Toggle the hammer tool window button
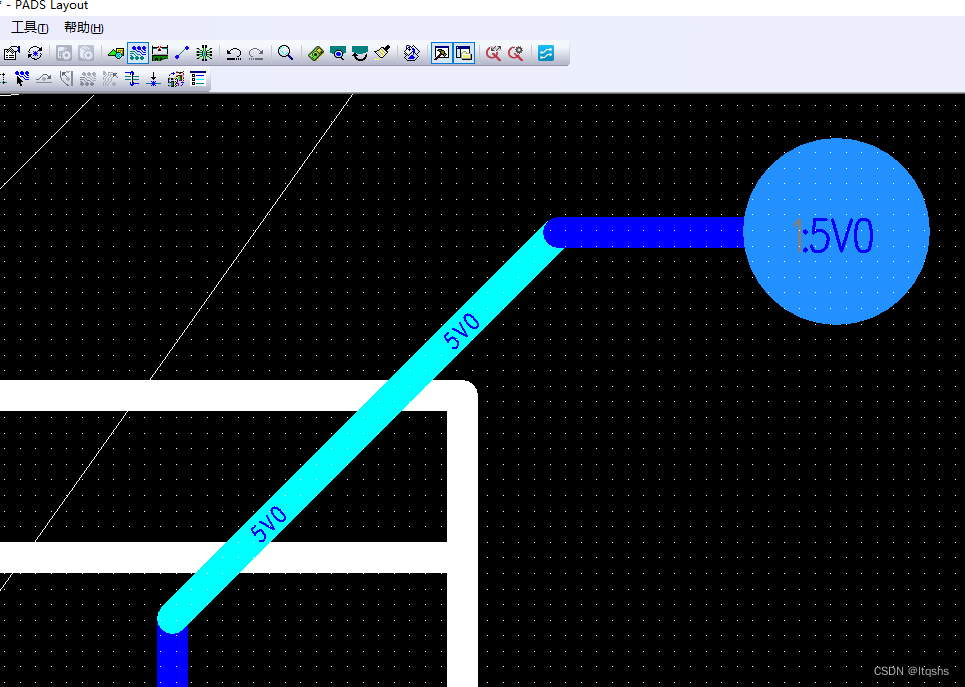 (x=441, y=52)
